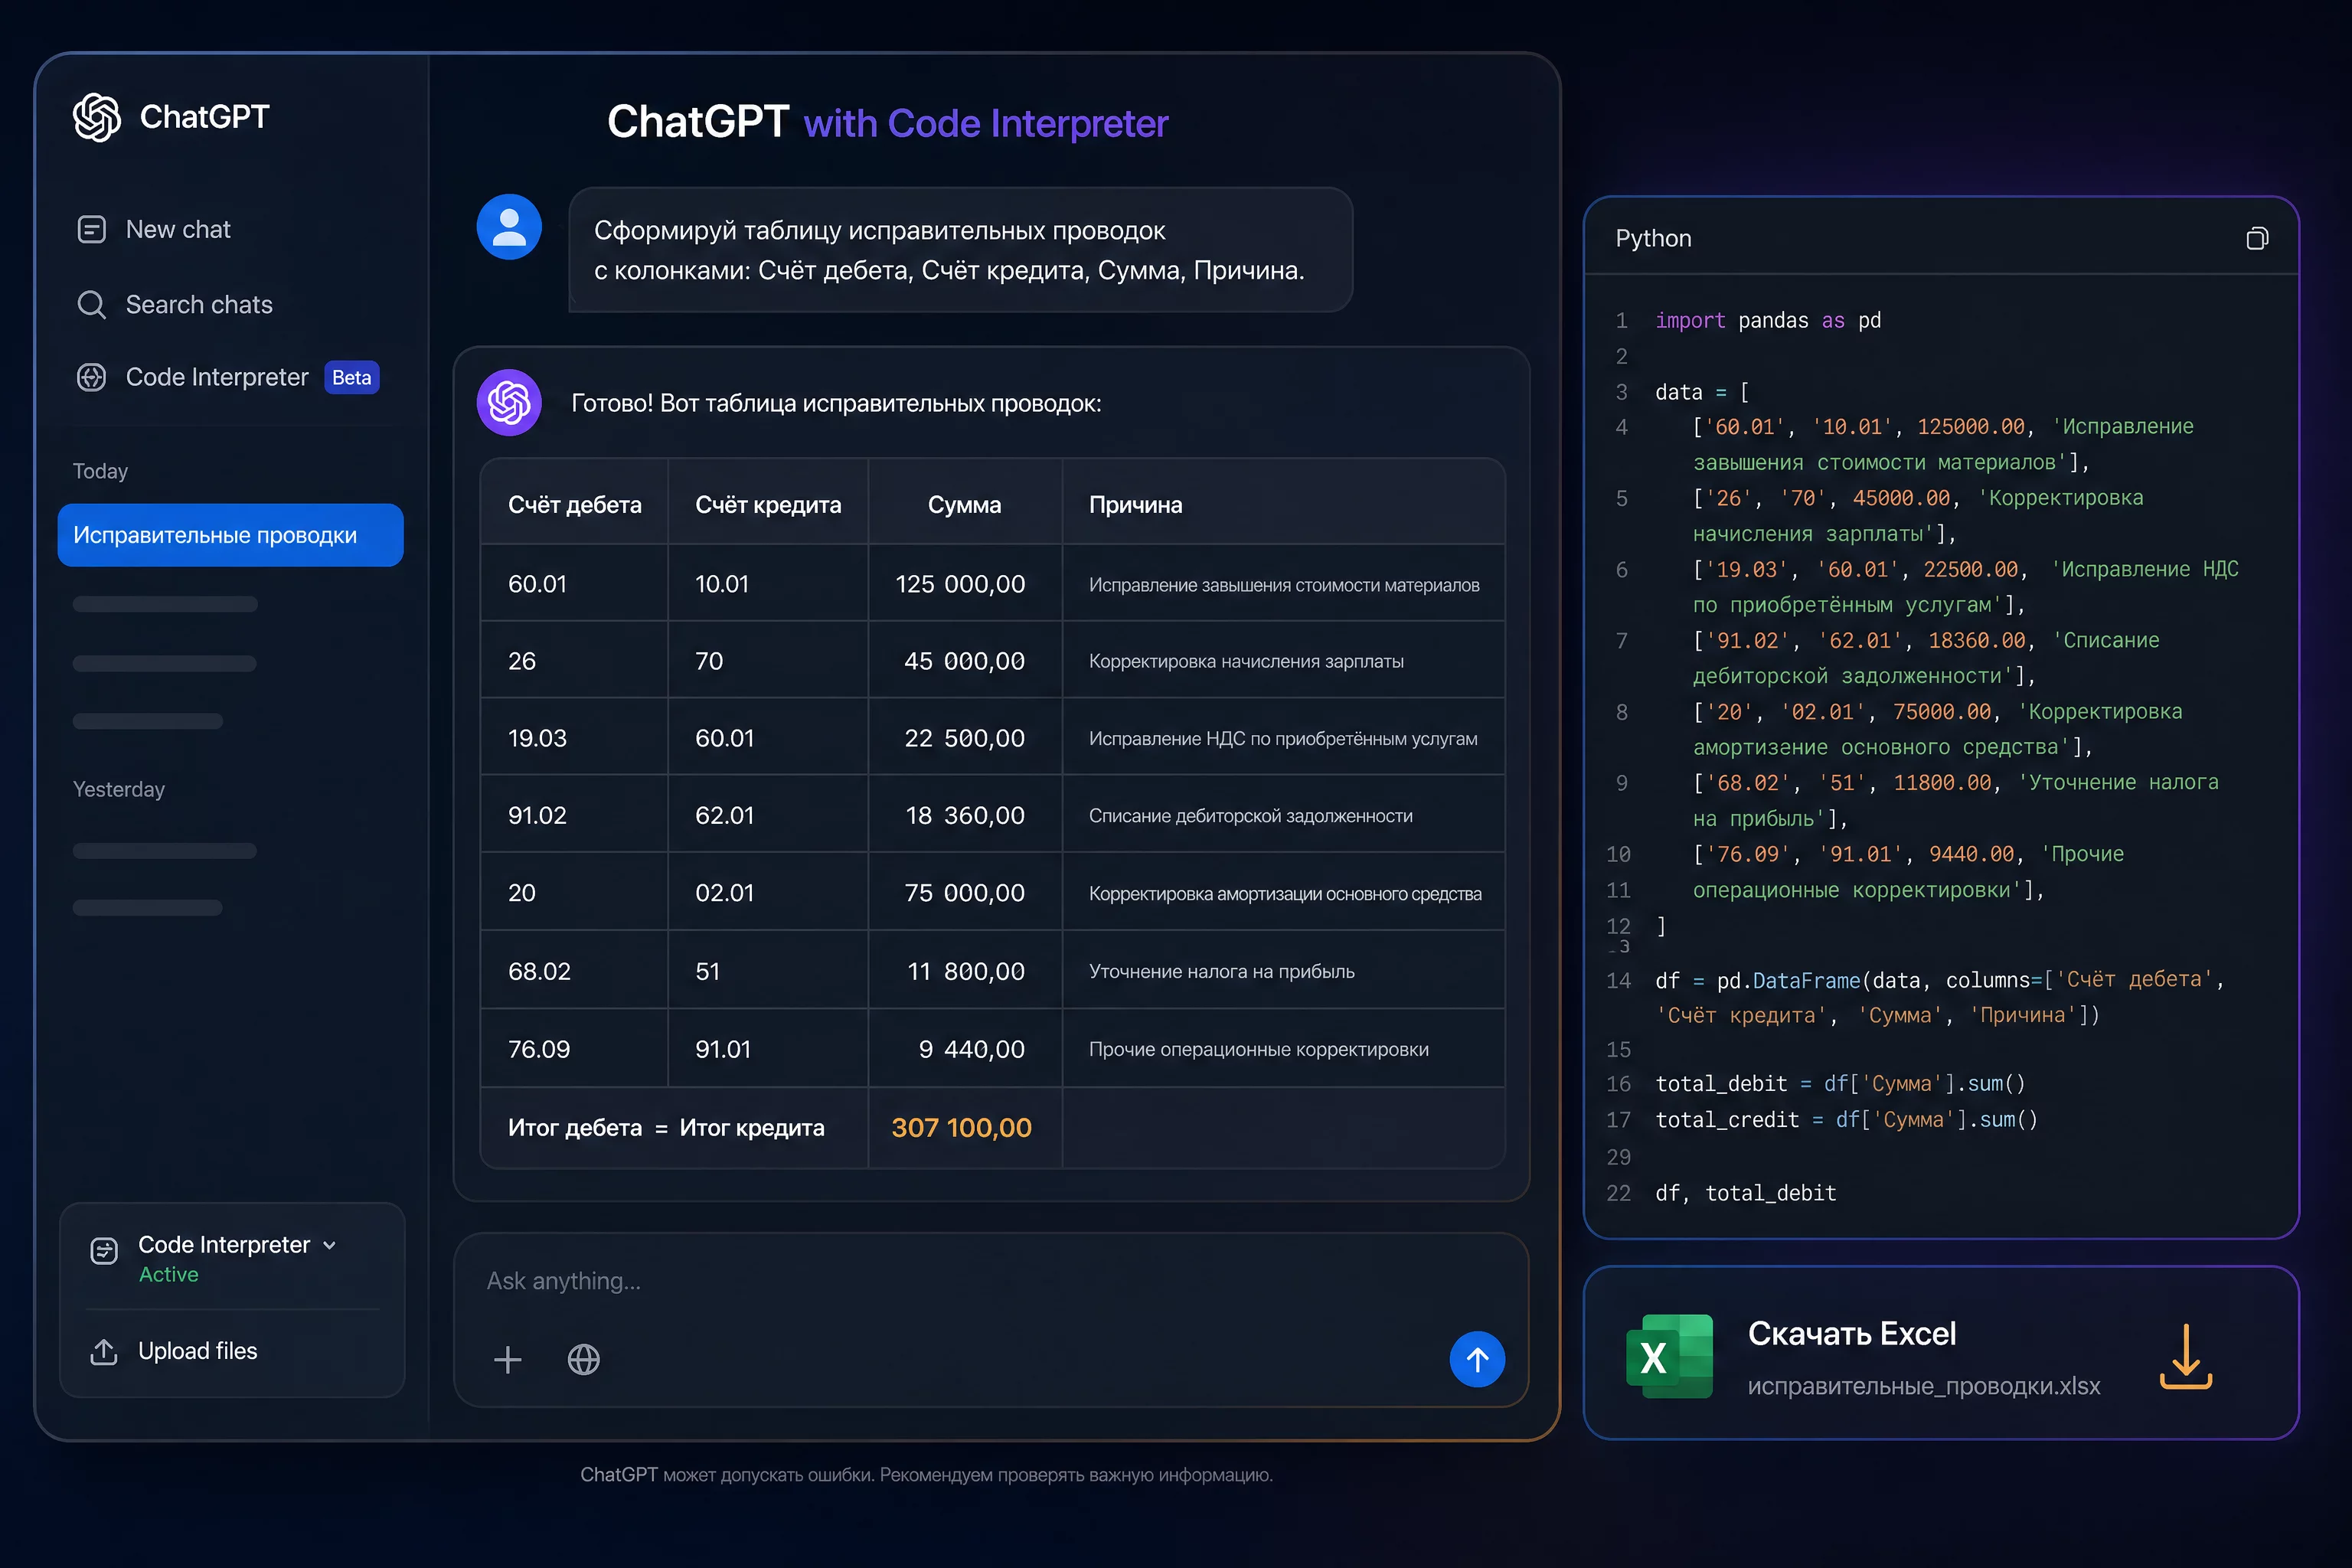The image size is (2352, 1568).
Task: Click the user prompt message bubble
Action: pos(960,250)
